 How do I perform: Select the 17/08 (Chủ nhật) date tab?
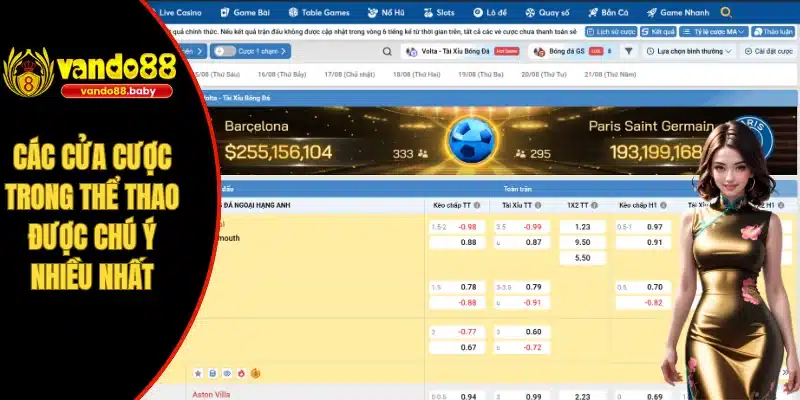(x=349, y=74)
